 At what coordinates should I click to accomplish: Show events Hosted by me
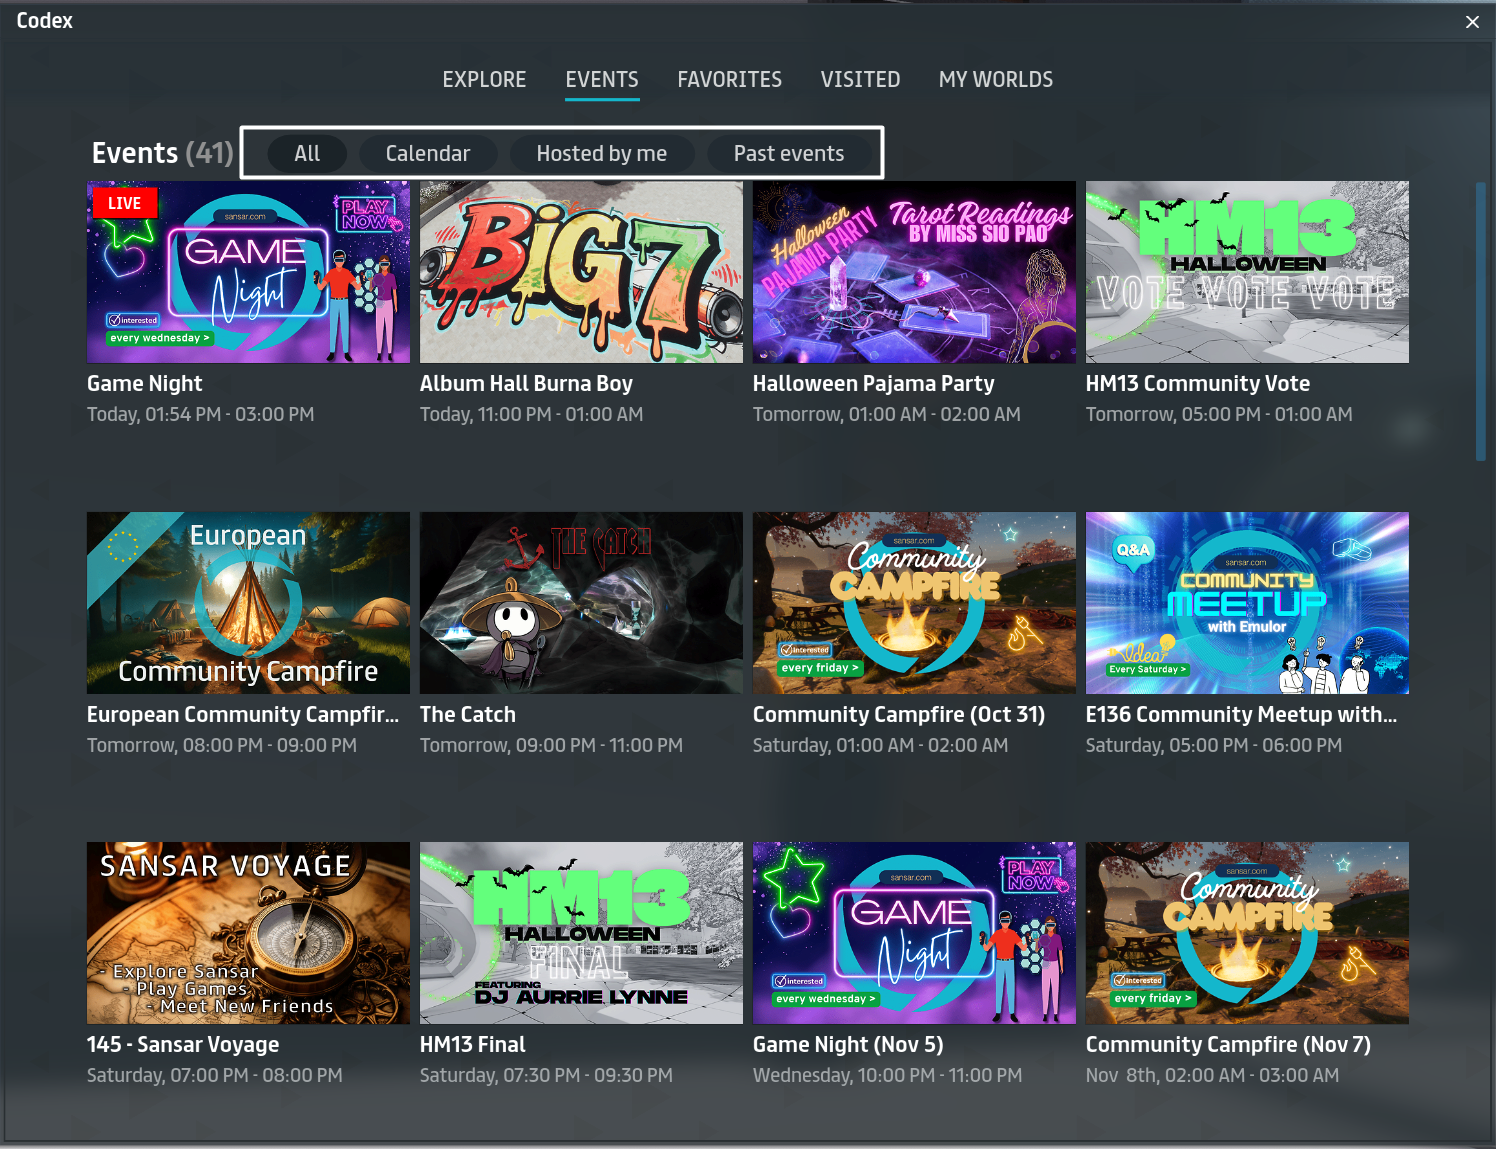(601, 154)
